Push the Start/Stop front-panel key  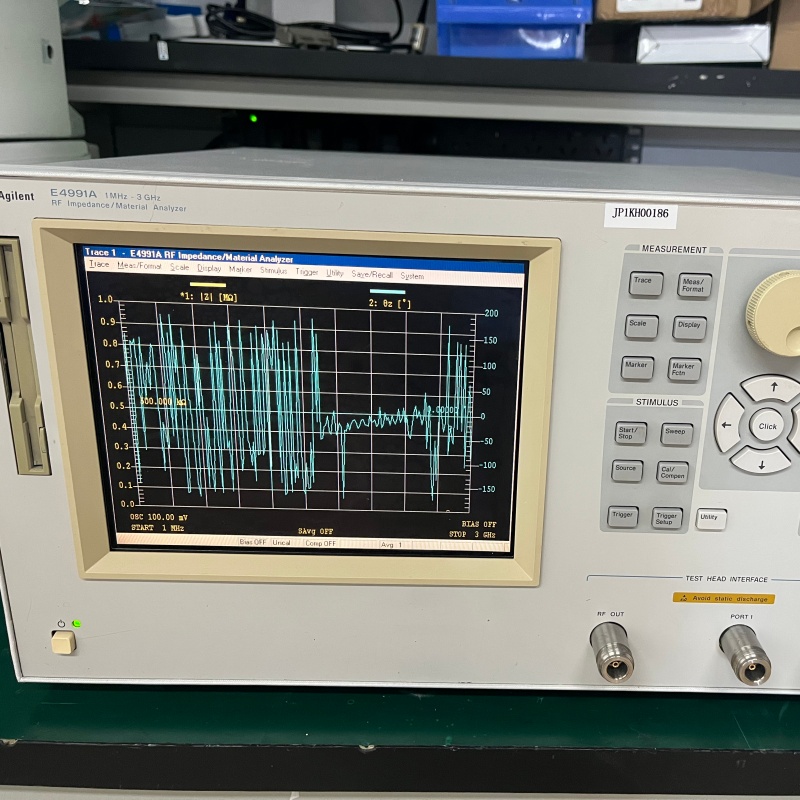(x=630, y=434)
